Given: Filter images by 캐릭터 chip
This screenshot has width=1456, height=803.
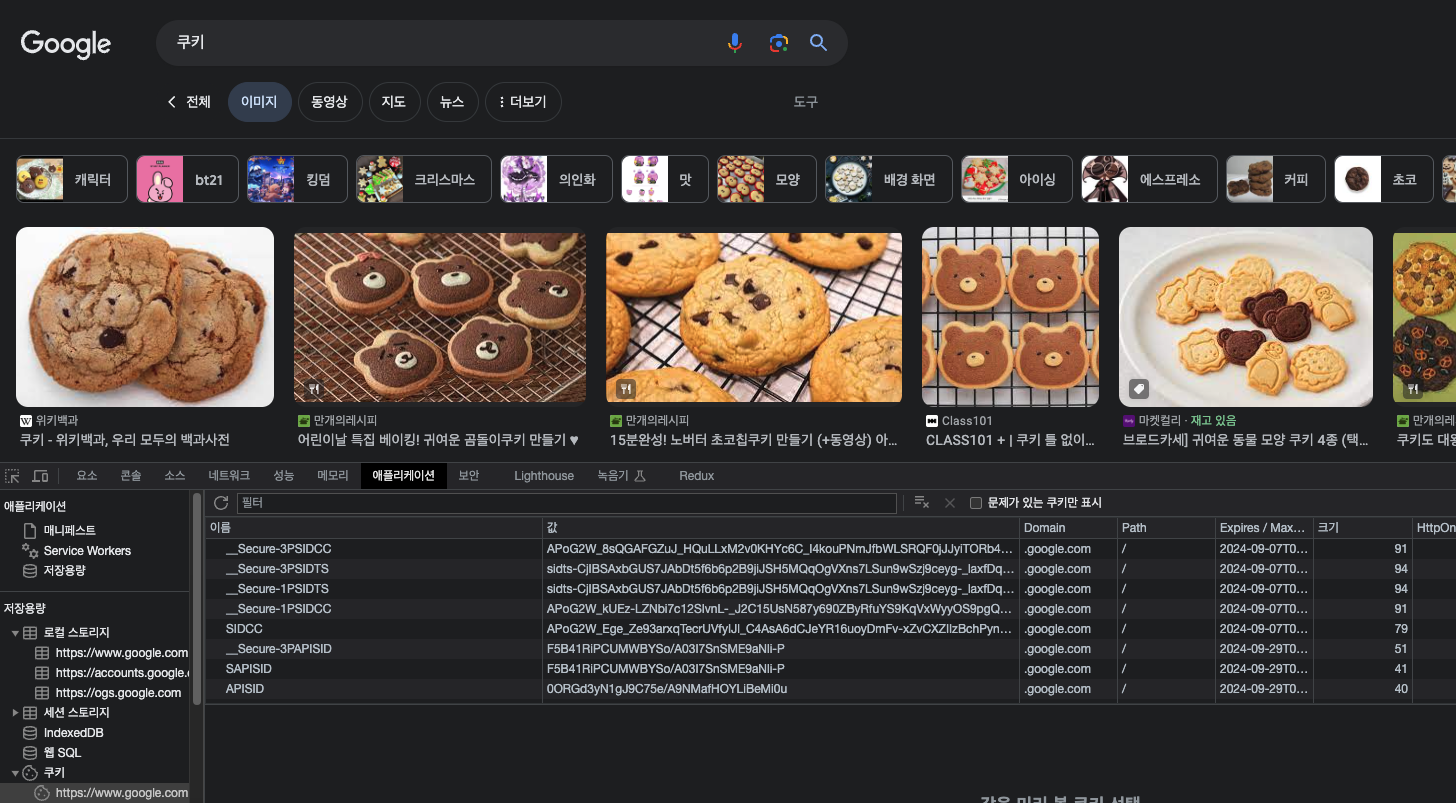Looking at the screenshot, I should [72, 179].
